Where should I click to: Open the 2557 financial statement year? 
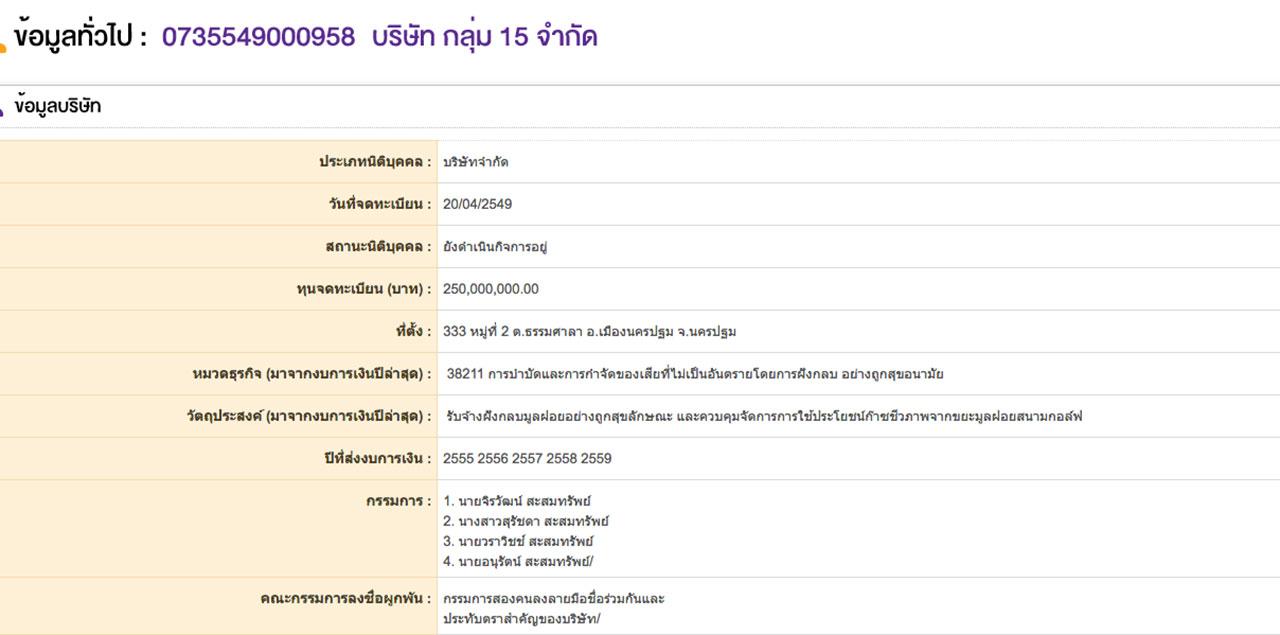click(526, 458)
